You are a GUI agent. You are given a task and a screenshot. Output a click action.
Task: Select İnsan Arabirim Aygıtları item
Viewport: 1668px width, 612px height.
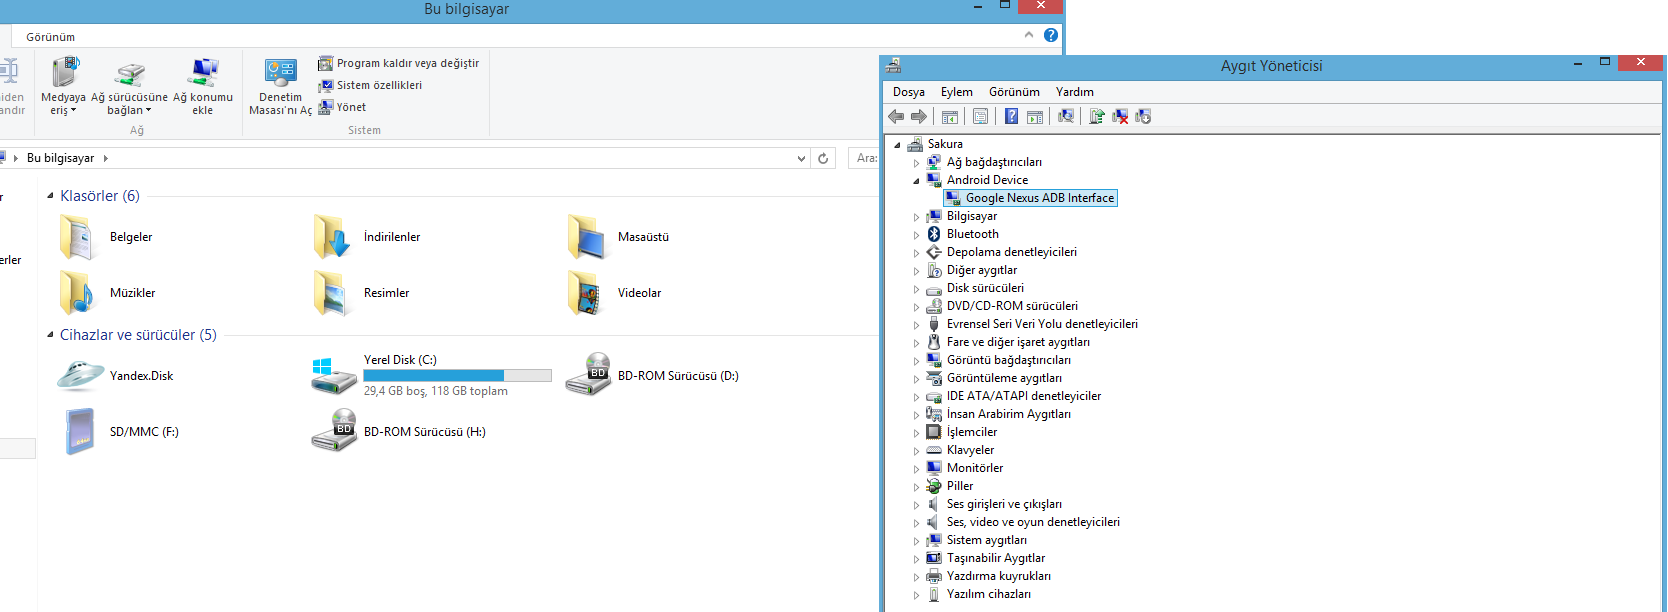pos(1009,414)
